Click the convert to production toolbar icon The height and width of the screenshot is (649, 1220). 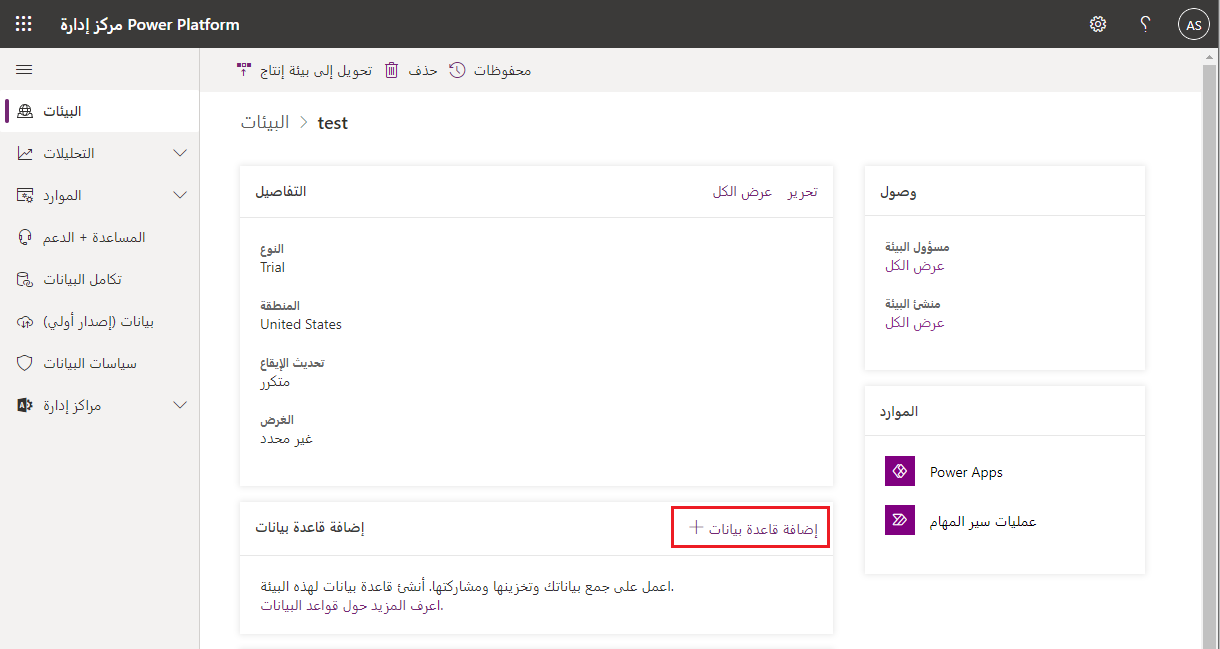click(243, 70)
